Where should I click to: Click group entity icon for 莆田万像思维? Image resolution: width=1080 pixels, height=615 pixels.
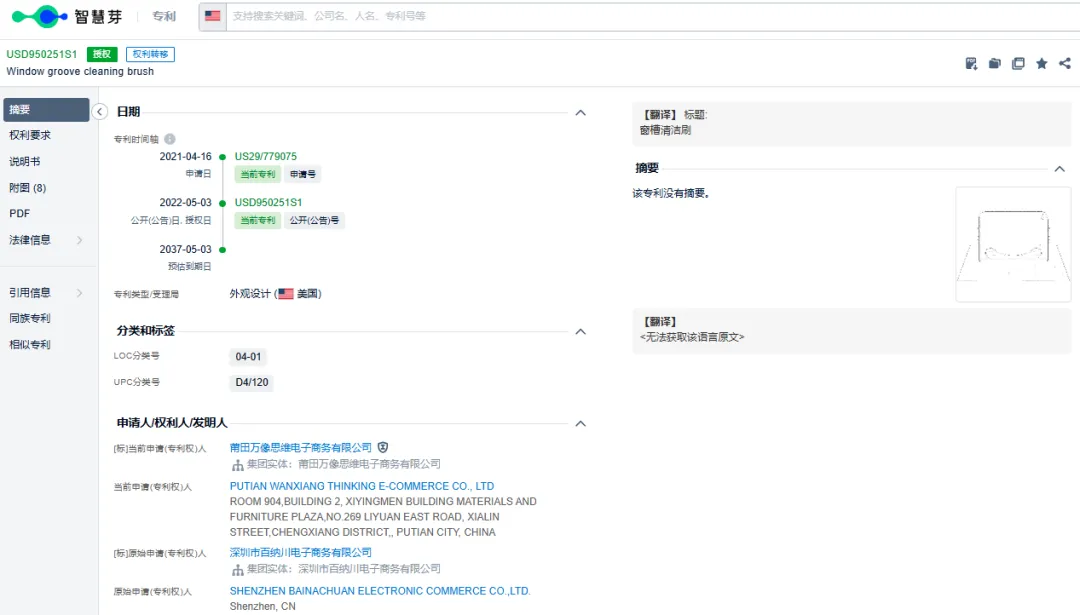coord(238,465)
